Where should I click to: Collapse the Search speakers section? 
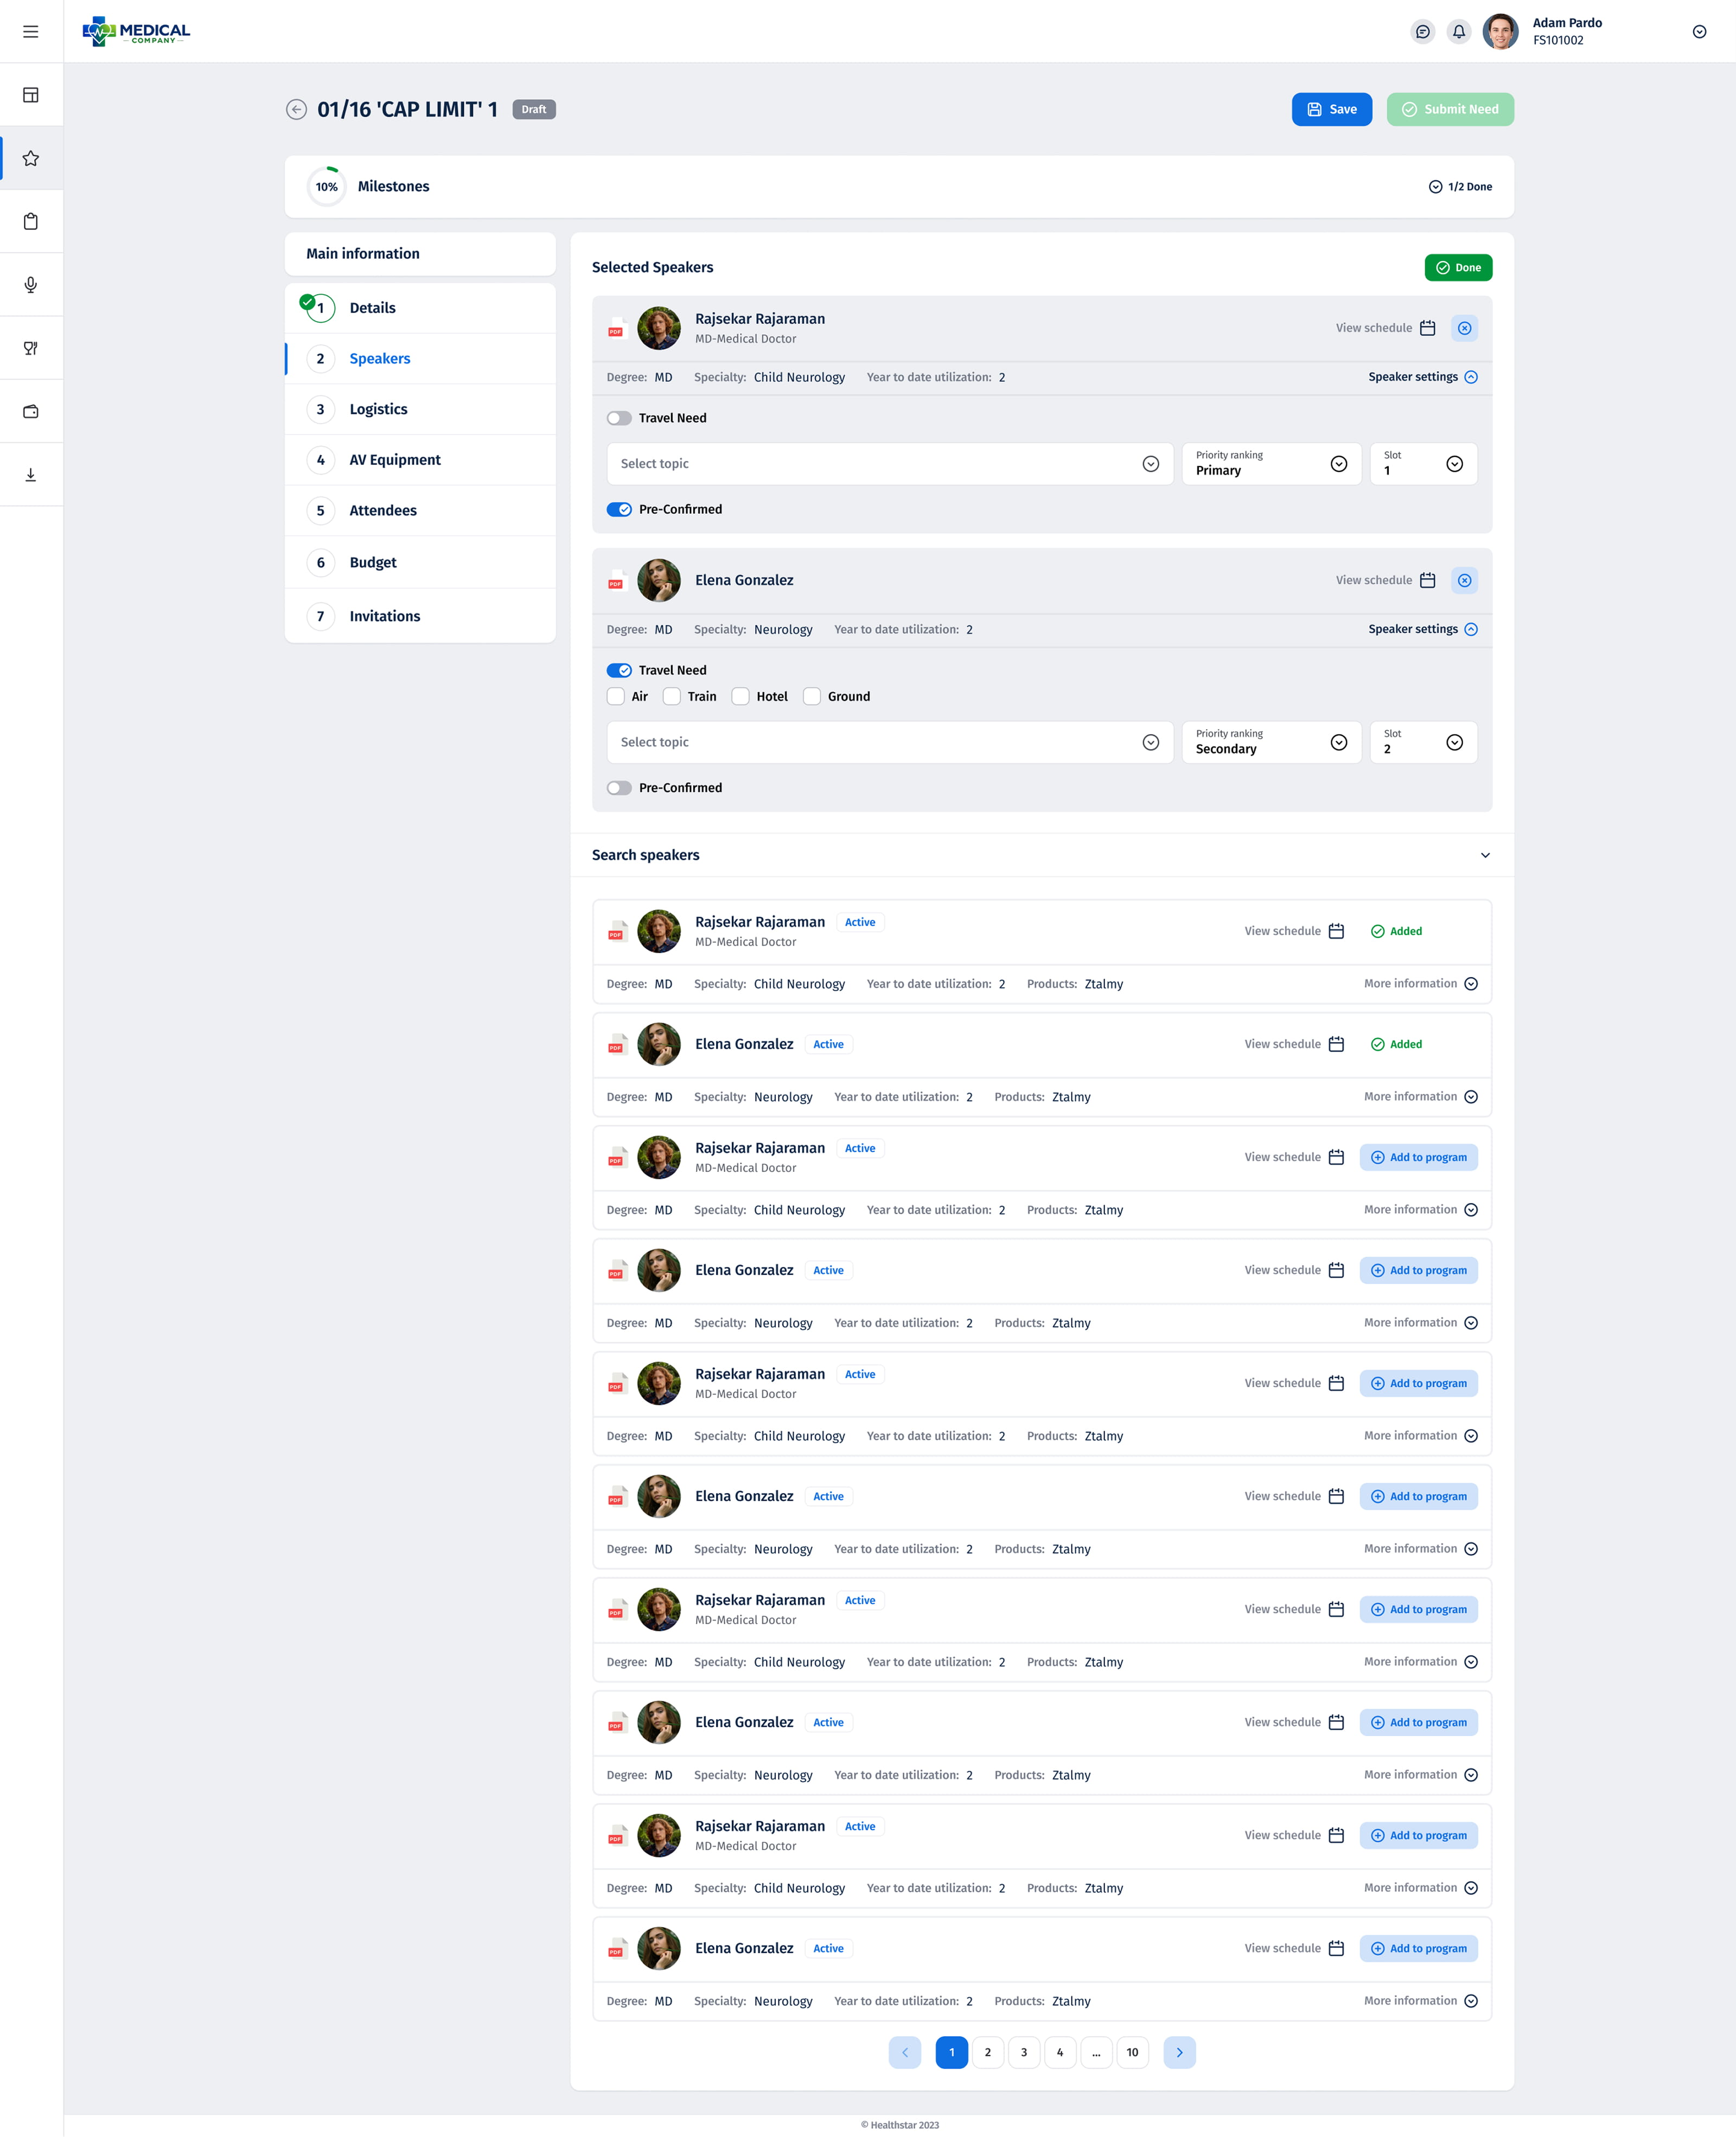click(1485, 855)
